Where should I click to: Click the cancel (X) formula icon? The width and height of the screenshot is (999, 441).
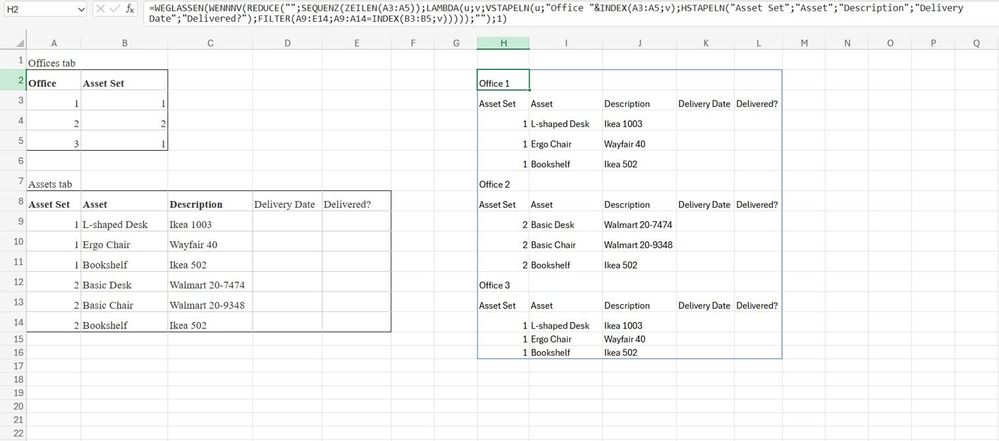(101, 9)
